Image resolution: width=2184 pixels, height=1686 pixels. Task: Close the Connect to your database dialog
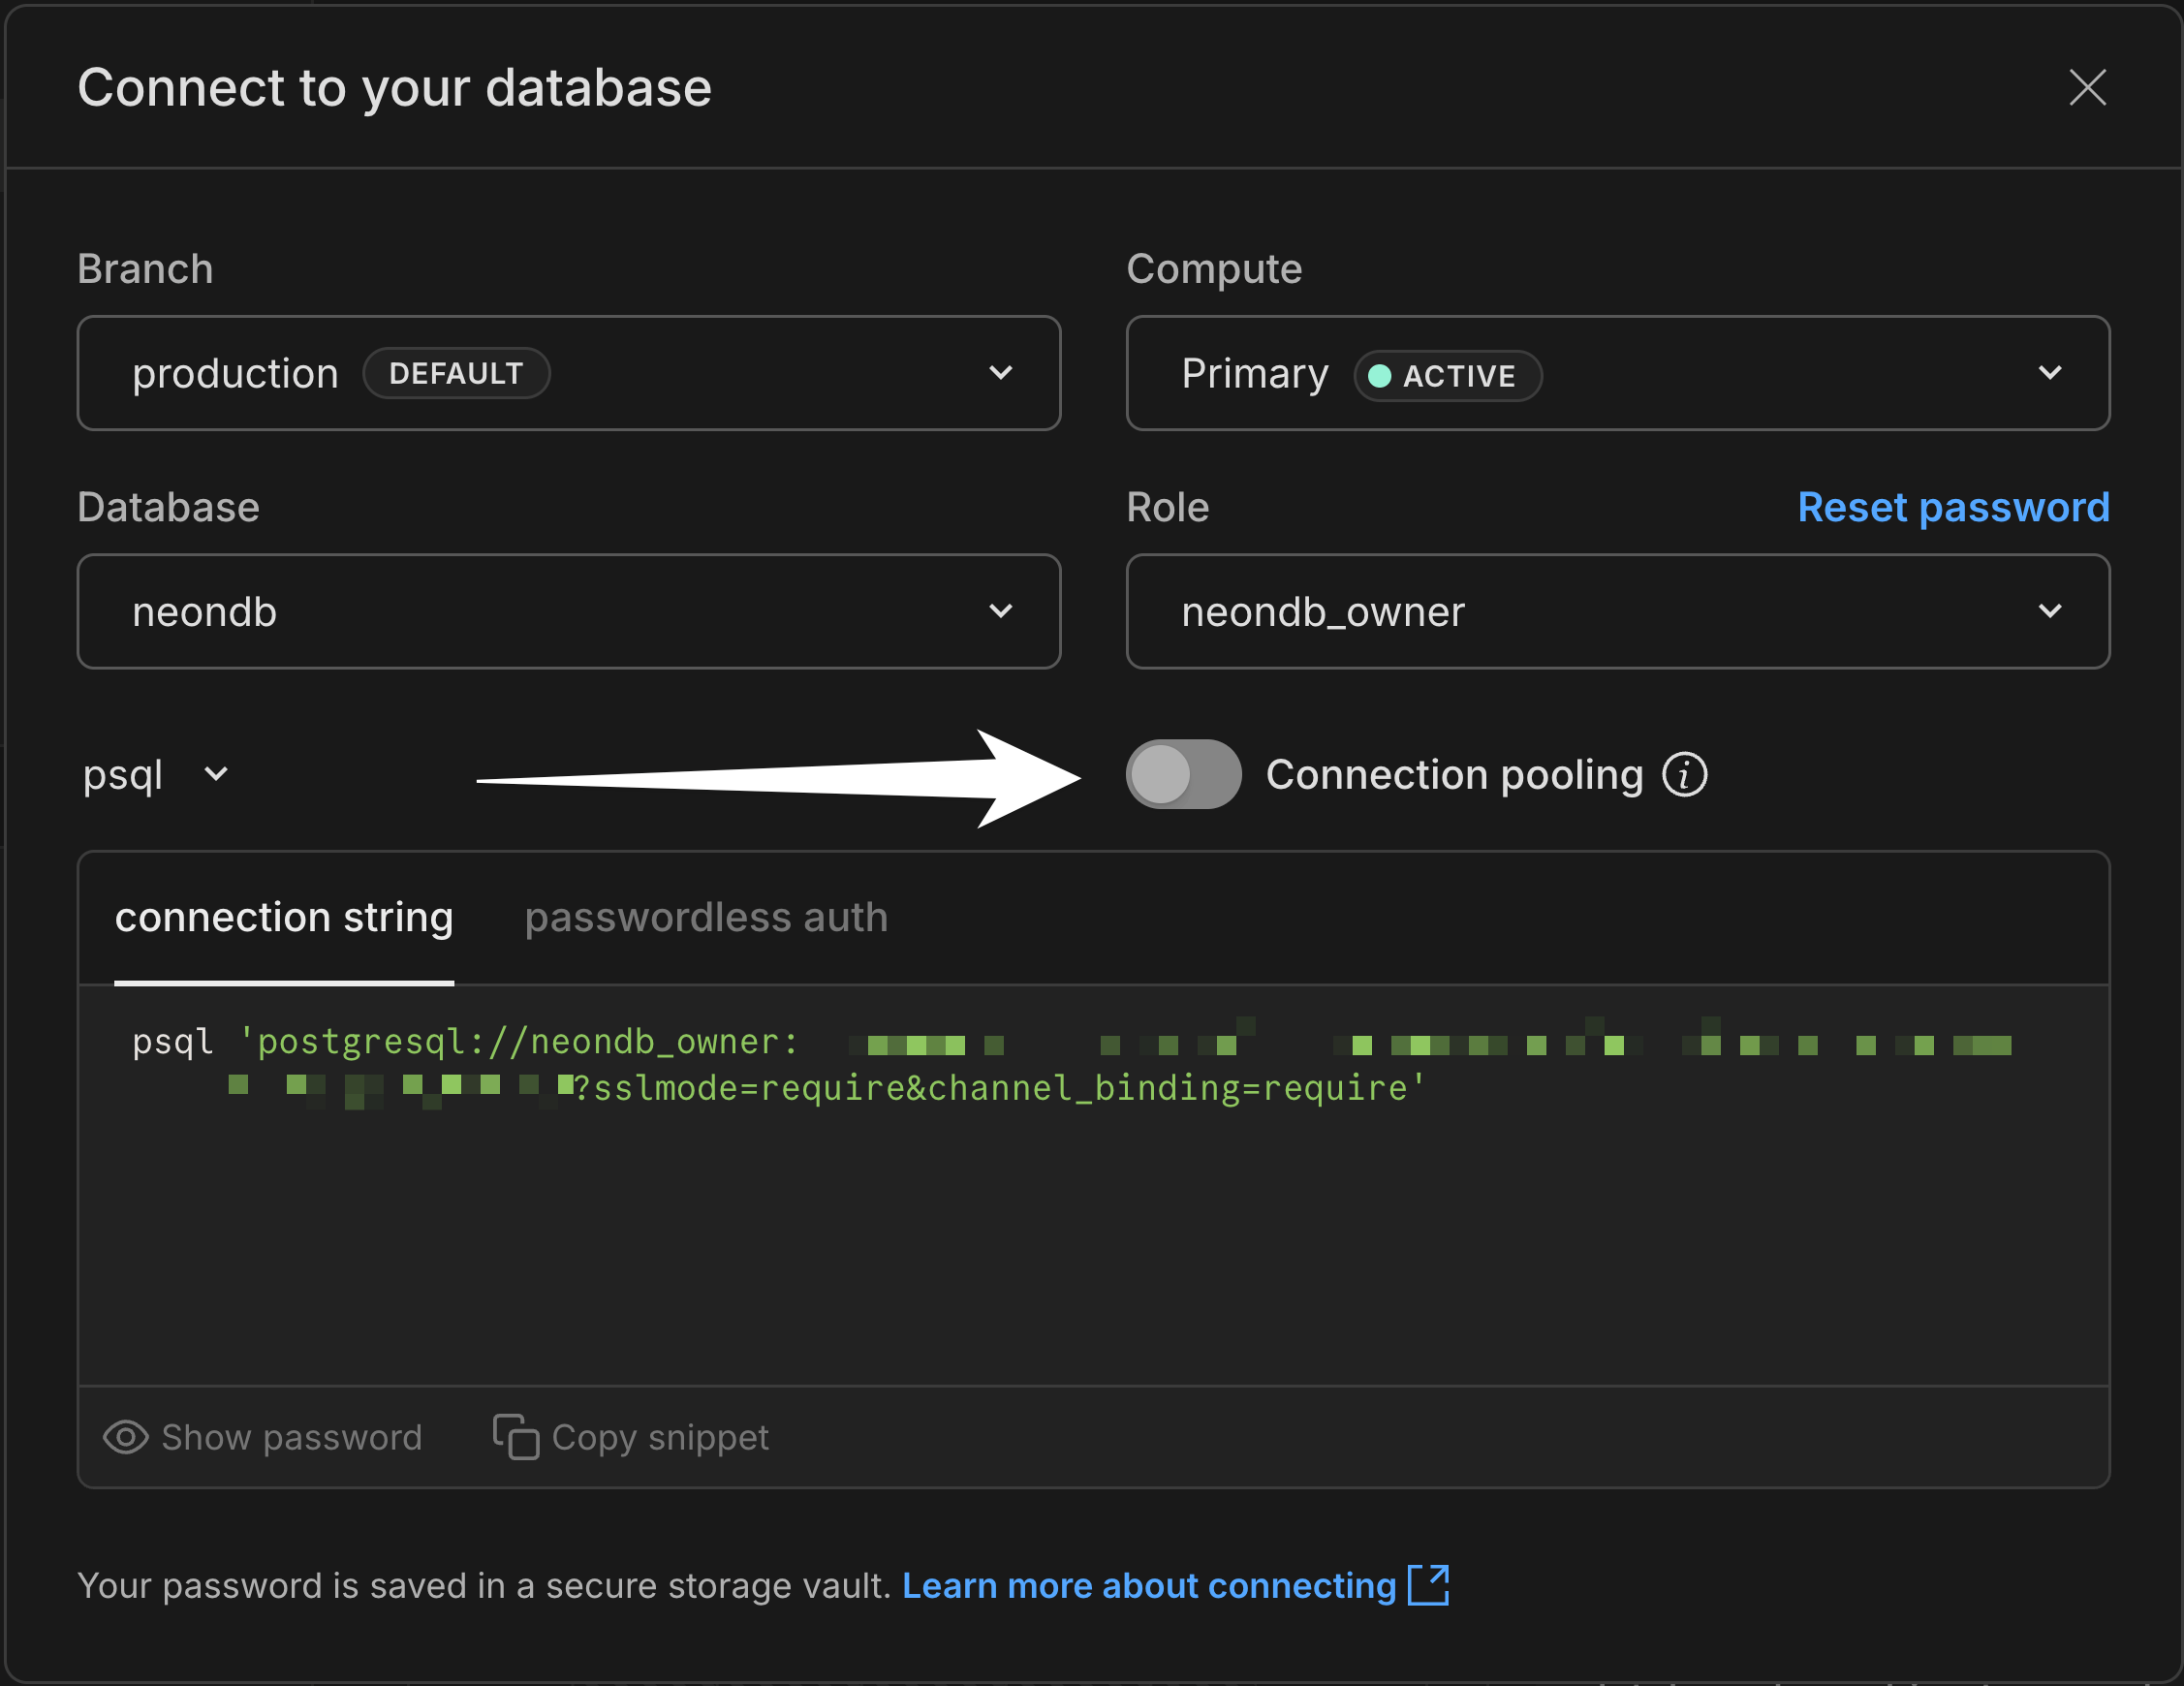(x=2087, y=87)
